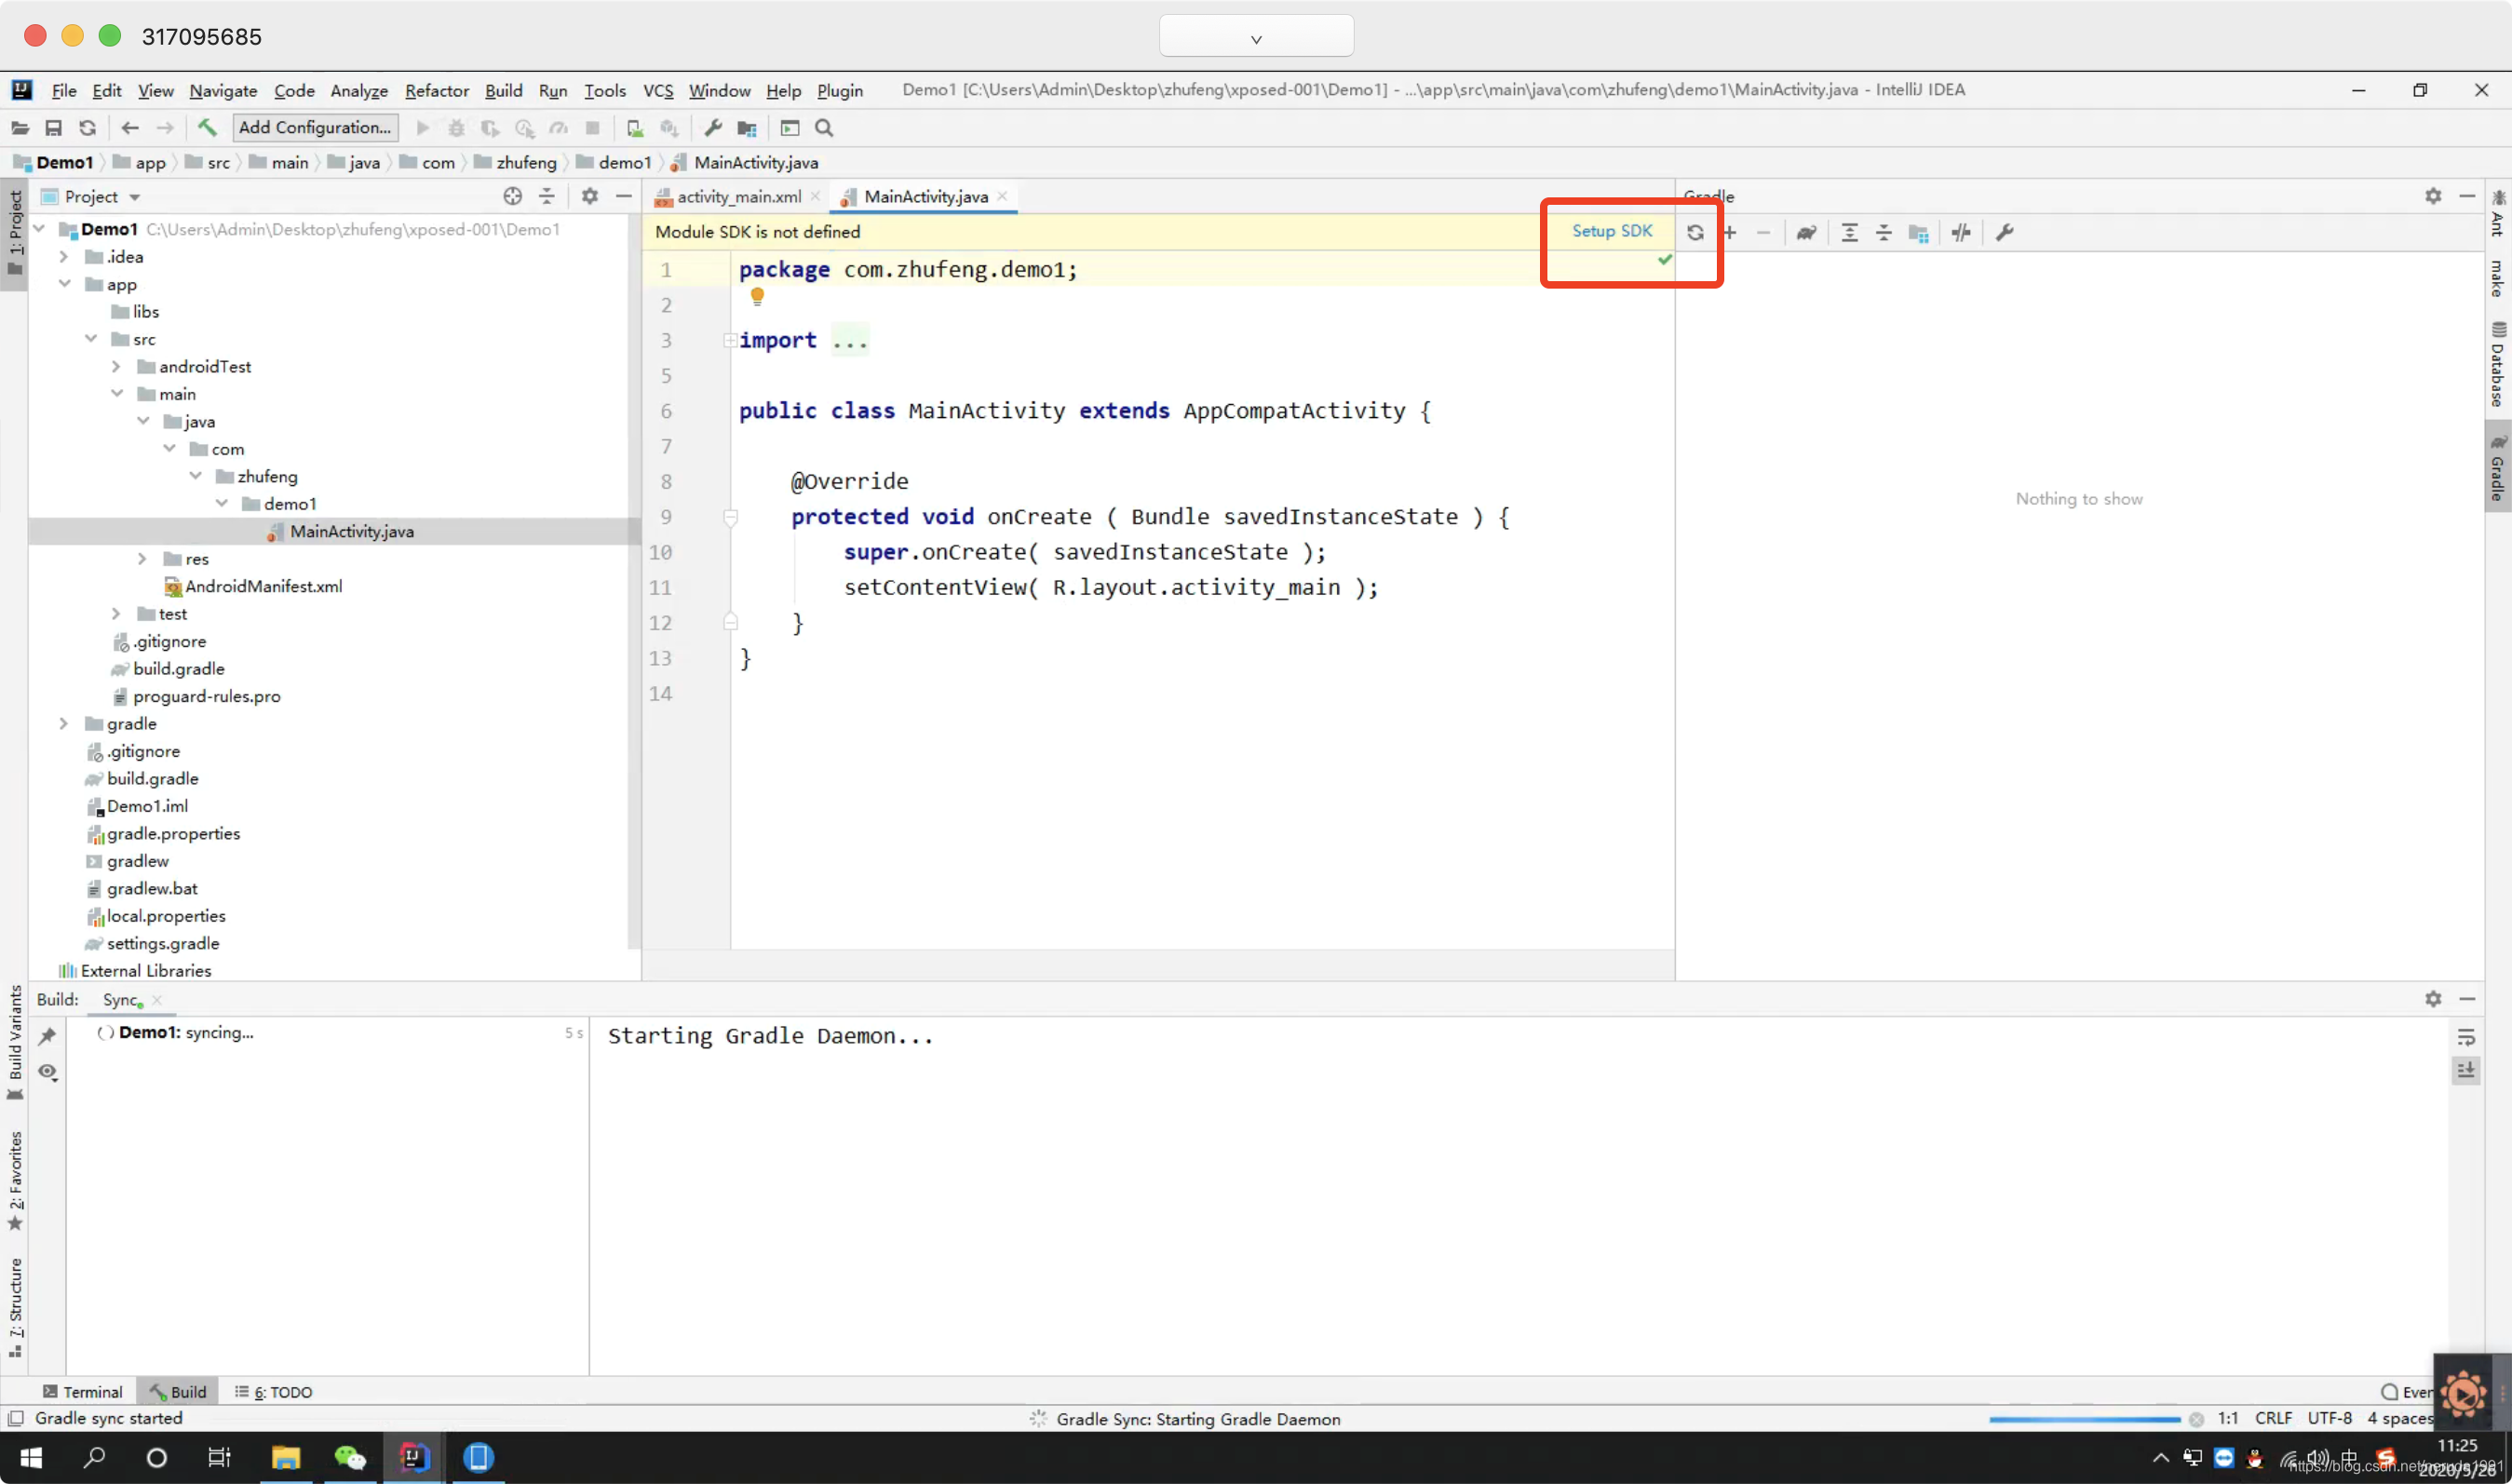
Task: Toggle the Build Variants side button
Action: 15,1043
